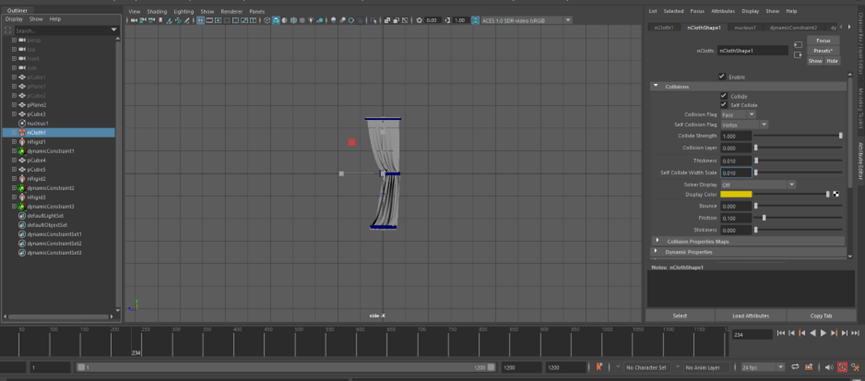This screenshot has width=865, height=381.
Task: Open the viewport Renderer menu
Action: point(232,12)
